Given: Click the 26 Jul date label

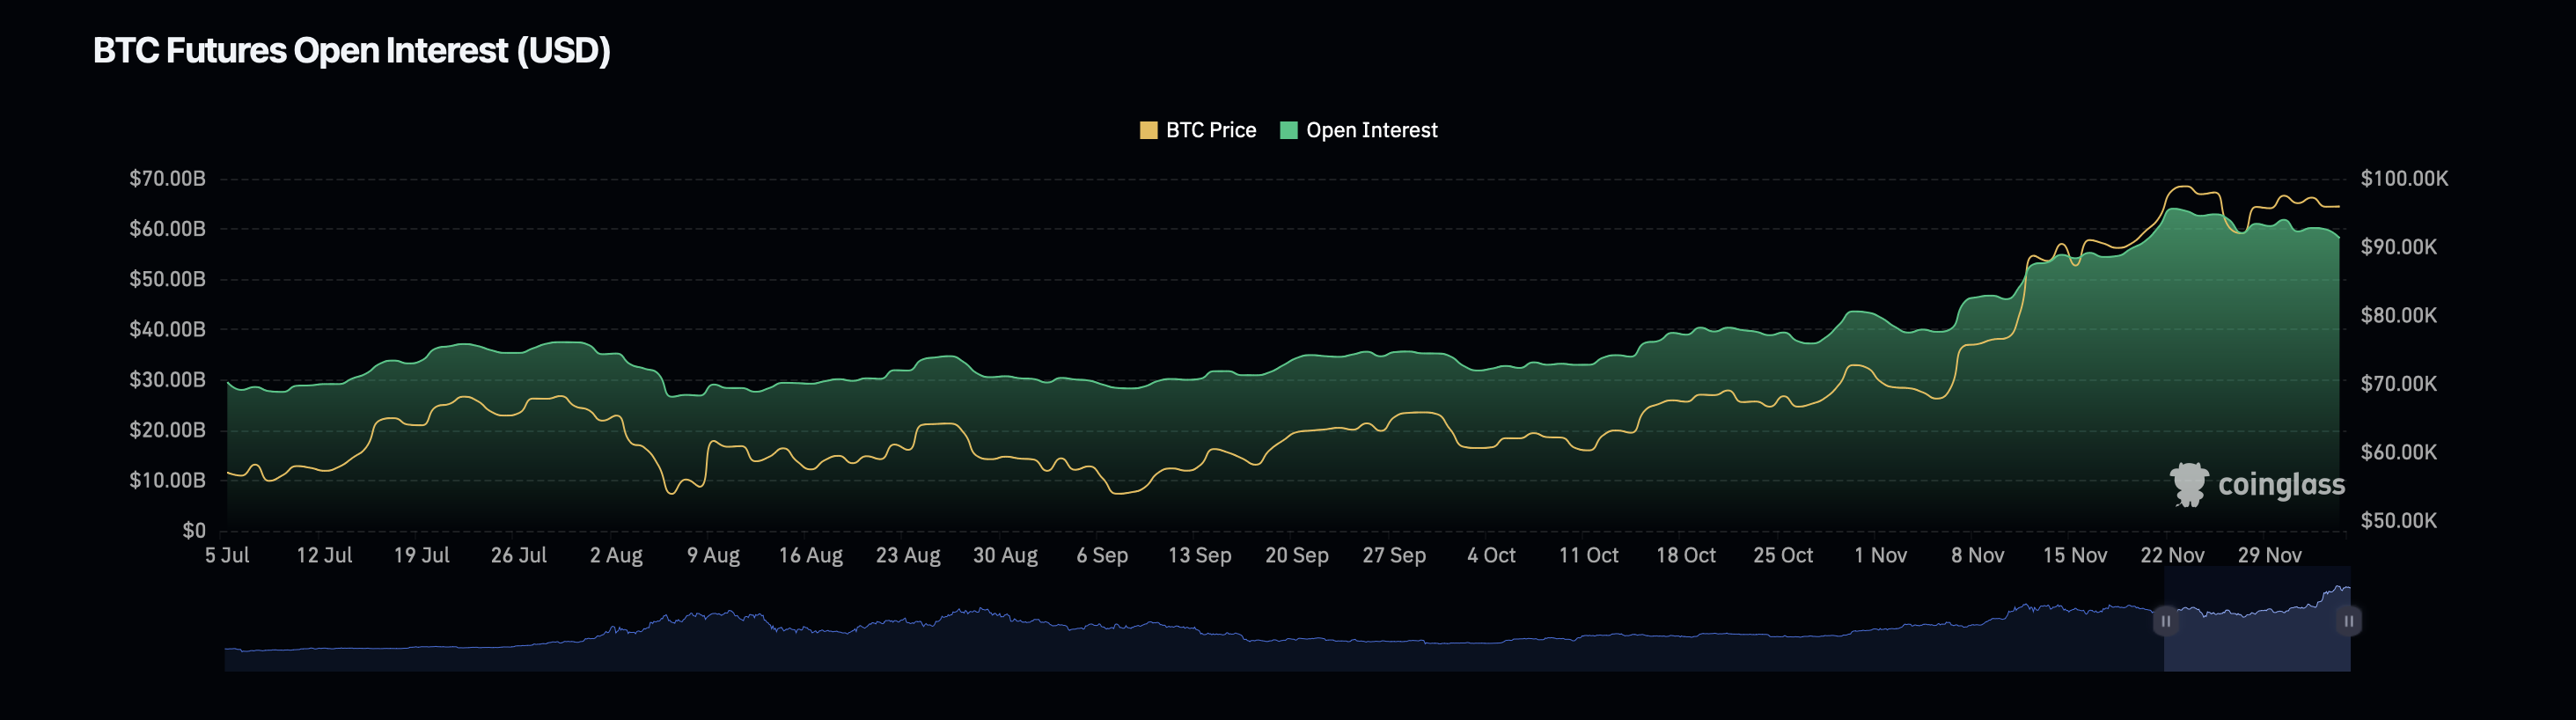Looking at the screenshot, I should 519,556.
